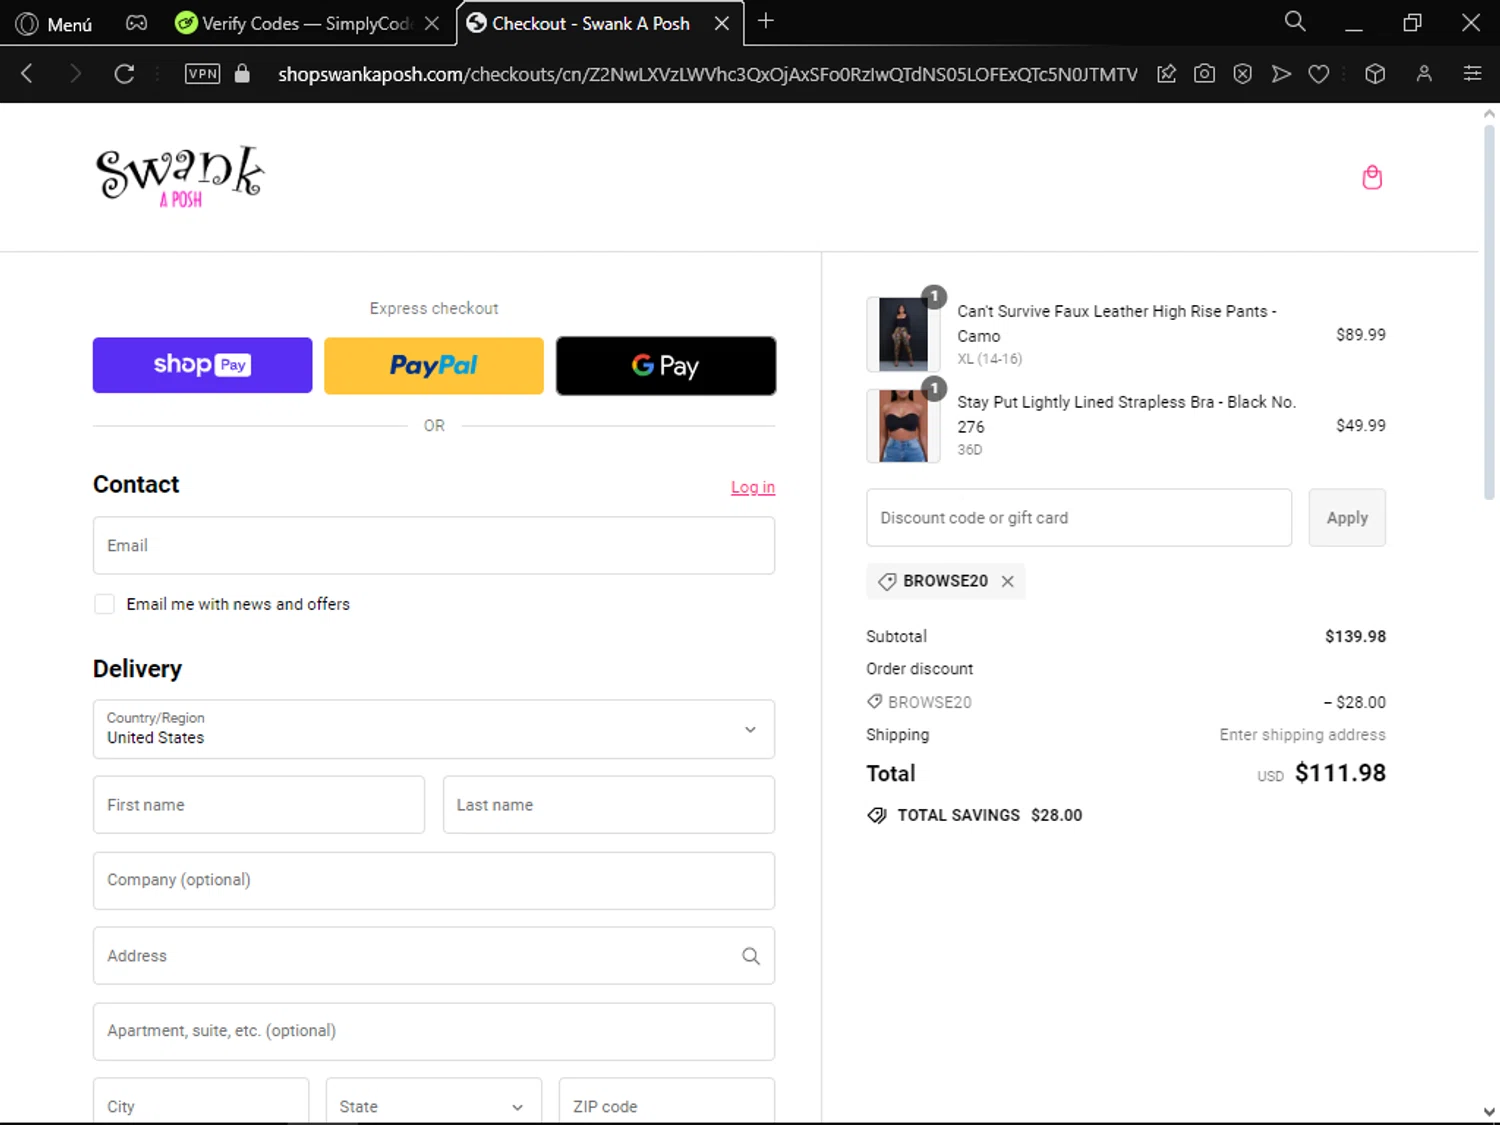The image size is (1500, 1125).
Task: Click the page vertical scrollbar
Action: 1489,310
